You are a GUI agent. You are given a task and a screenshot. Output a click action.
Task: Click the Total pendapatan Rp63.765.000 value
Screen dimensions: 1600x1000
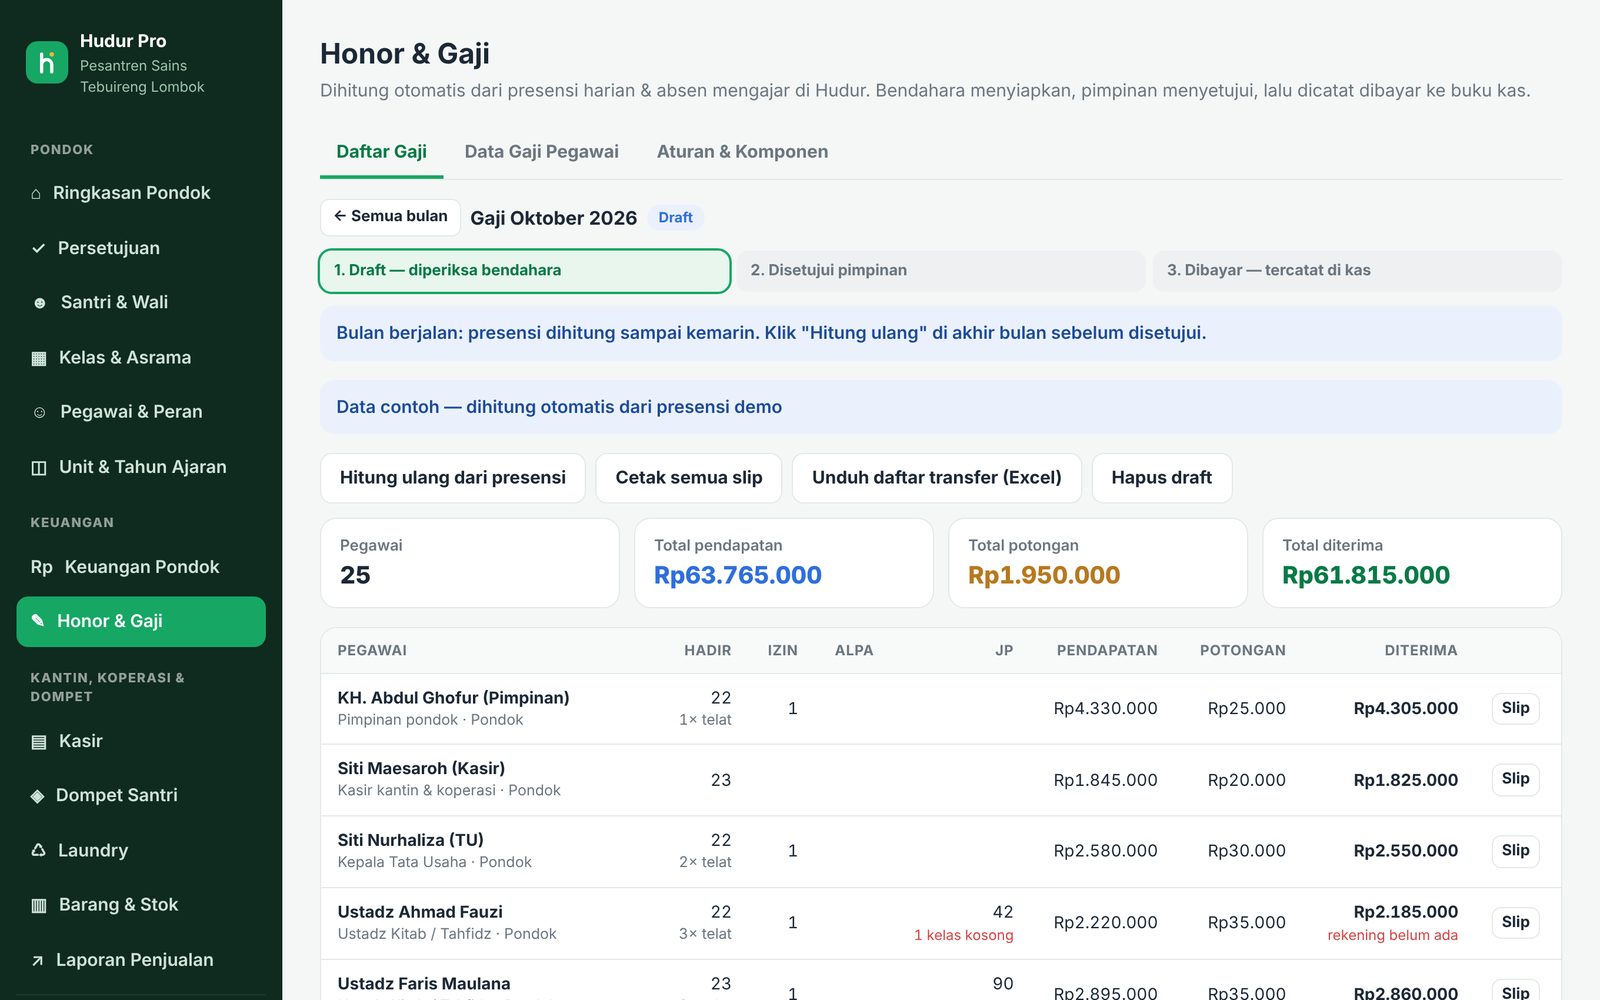point(738,575)
